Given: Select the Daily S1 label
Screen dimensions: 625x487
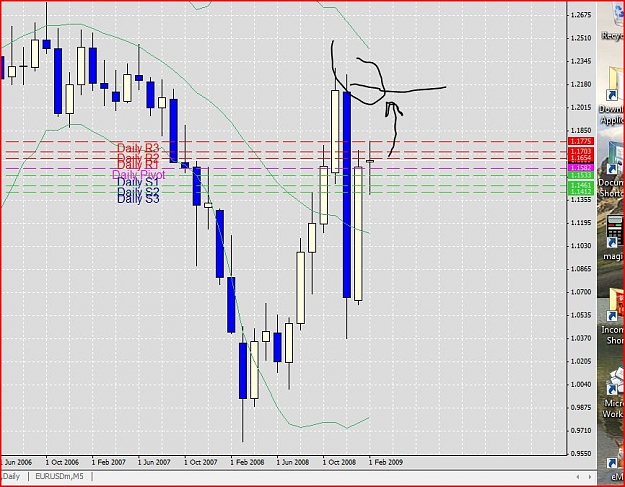Looking at the screenshot, I should pos(138,182).
